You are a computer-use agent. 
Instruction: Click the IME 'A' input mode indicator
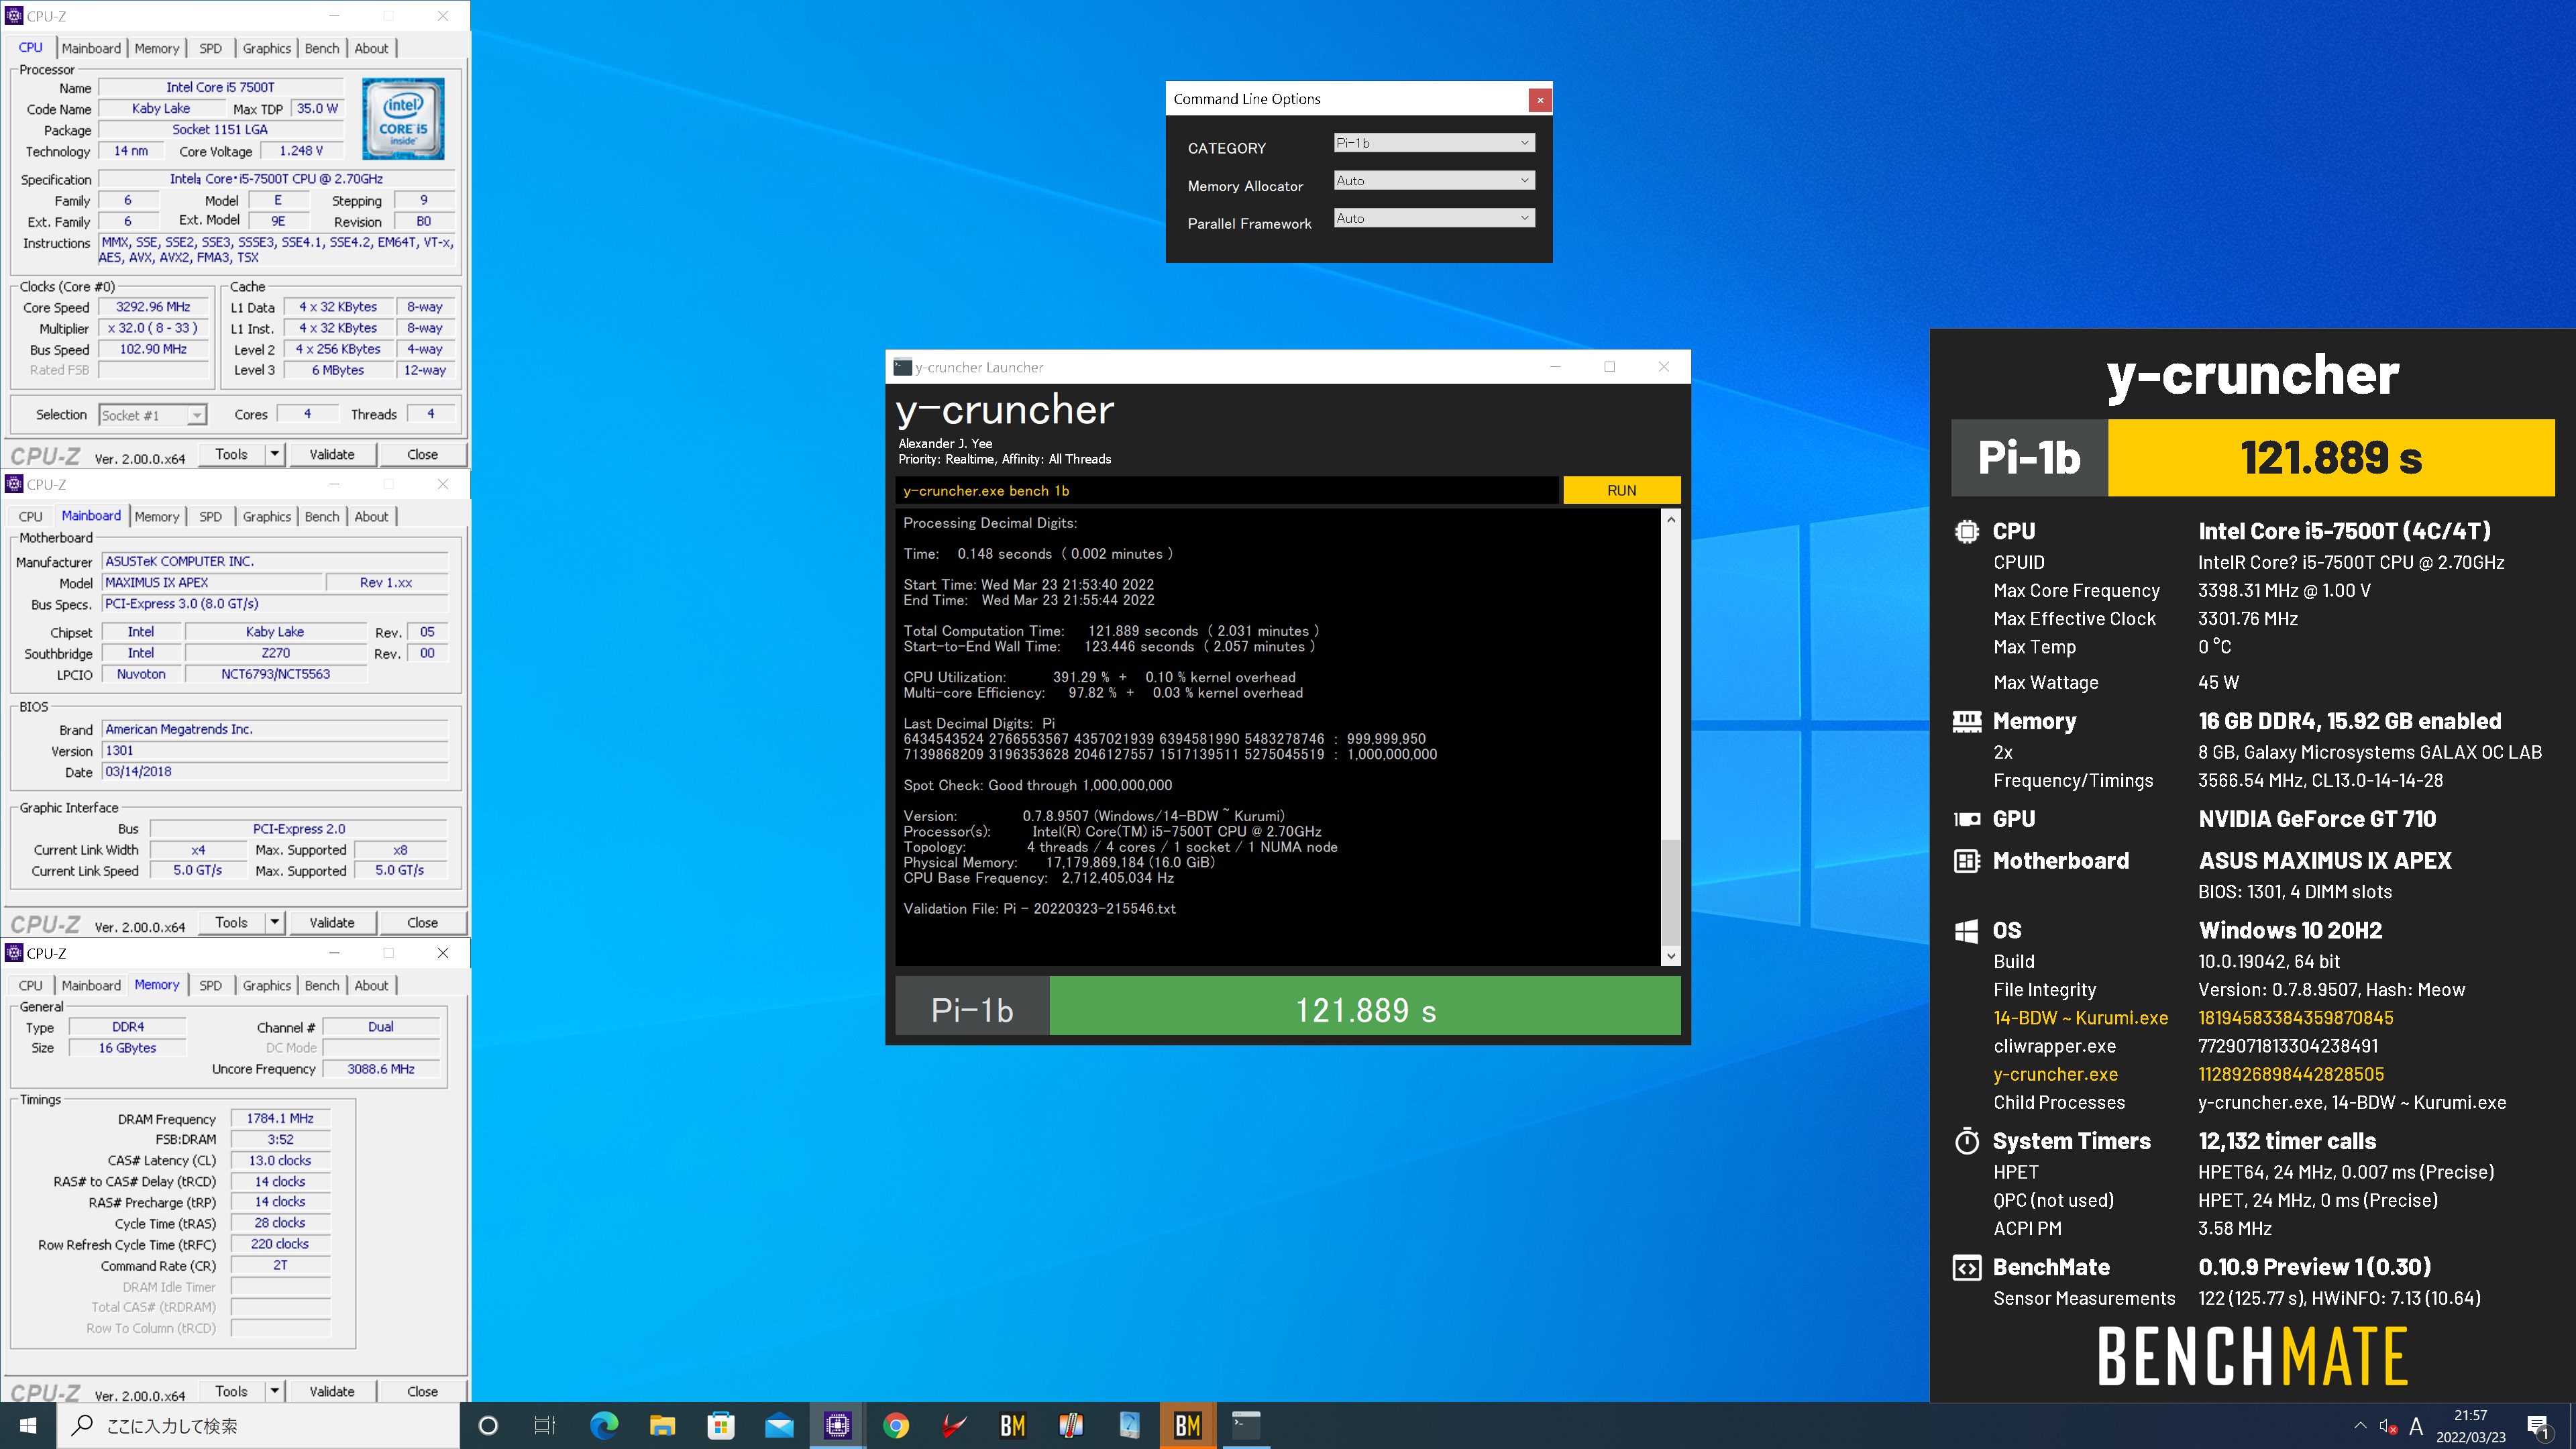coord(2416,1426)
